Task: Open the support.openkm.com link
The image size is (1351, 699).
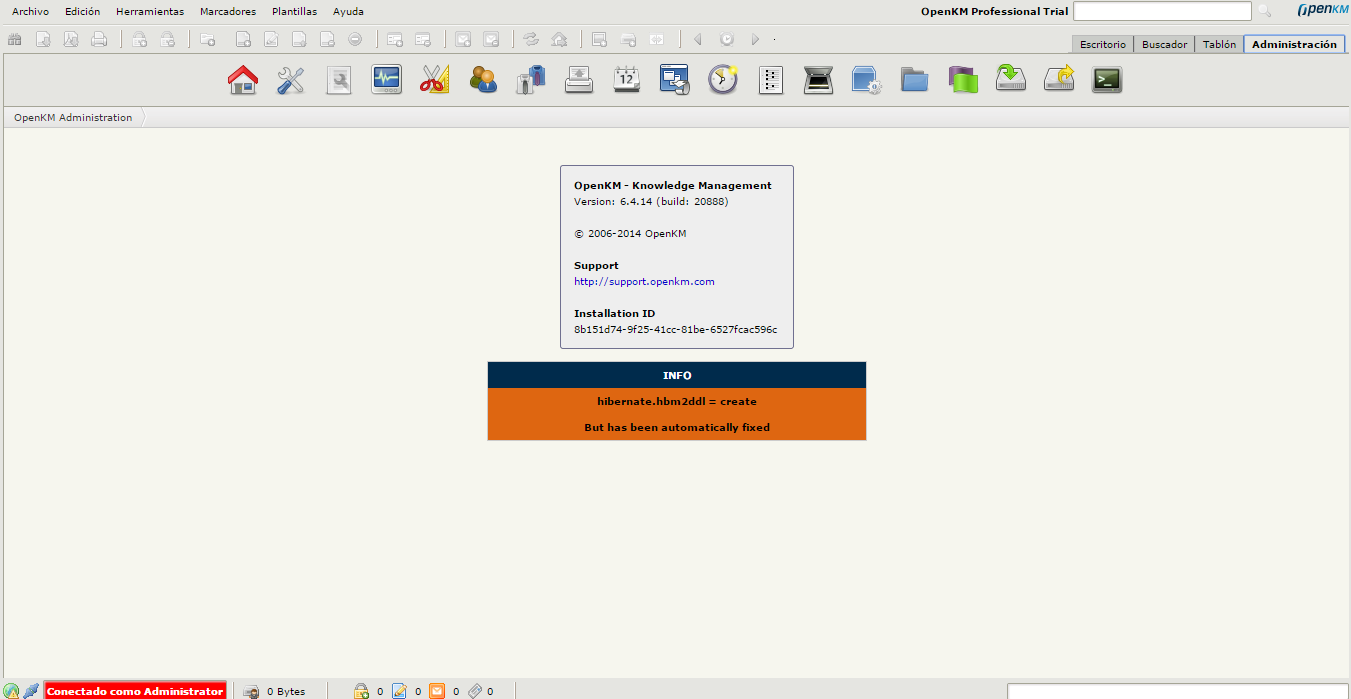Action: pyautogui.click(x=644, y=282)
